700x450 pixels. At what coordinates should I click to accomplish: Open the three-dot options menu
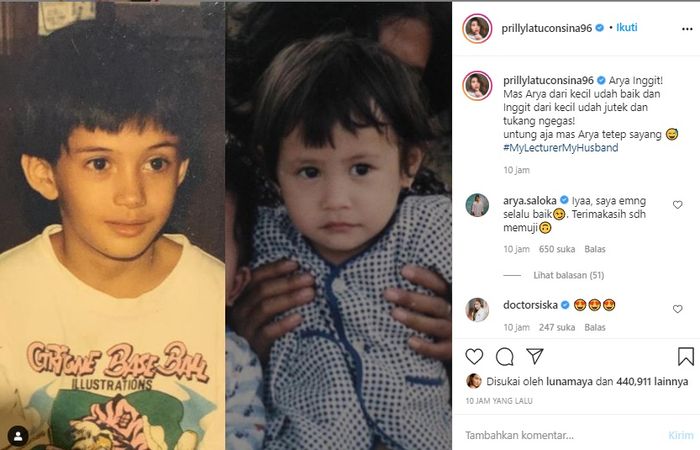(687, 29)
